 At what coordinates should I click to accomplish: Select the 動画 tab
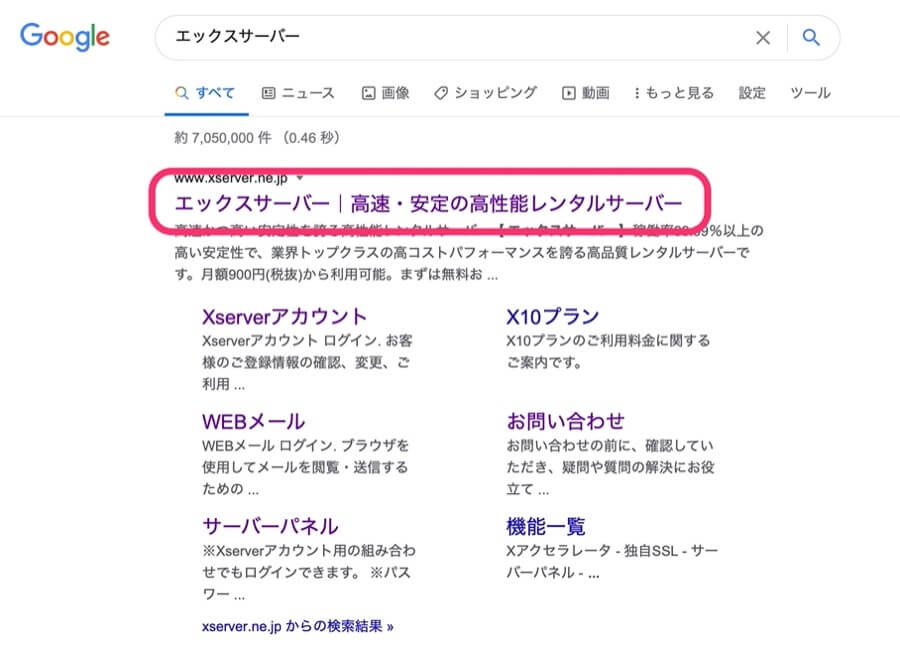pos(585,93)
